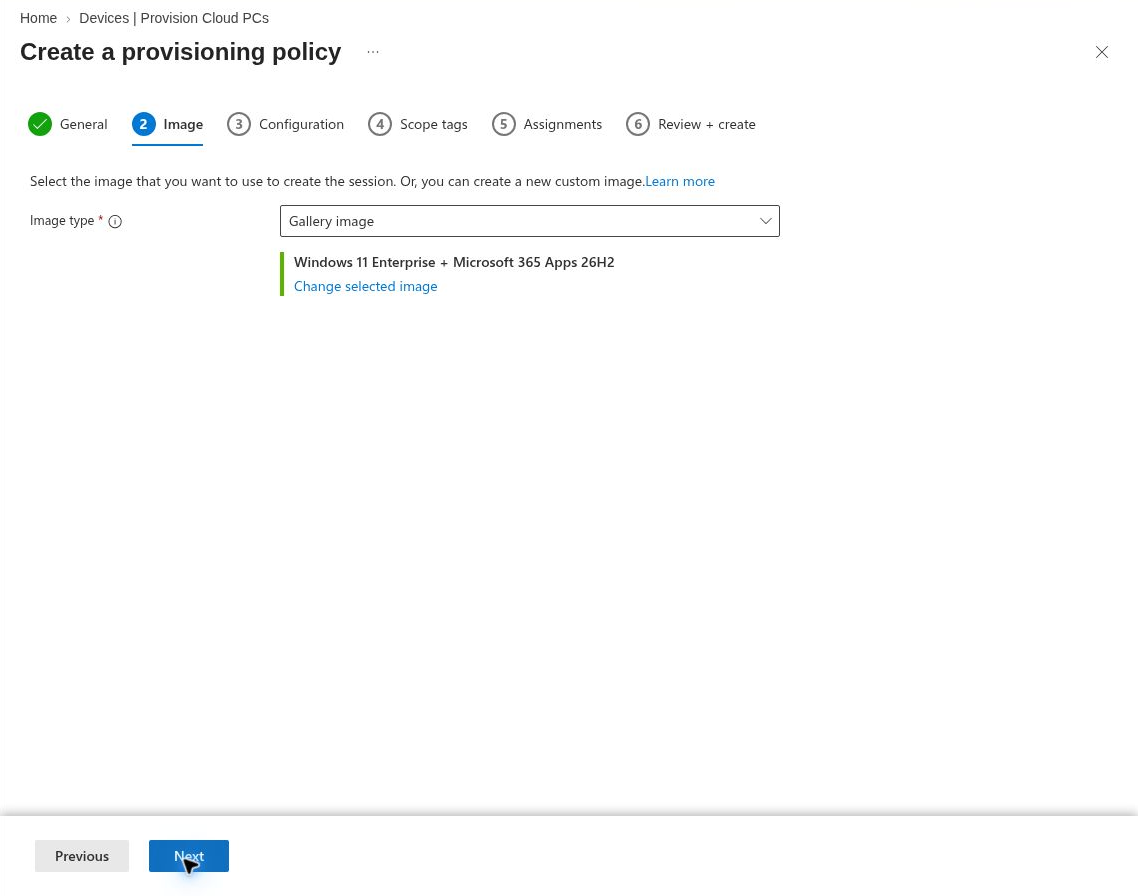This screenshot has width=1138, height=896.
Task: Open the Scope tags step tab
Action: (417, 124)
